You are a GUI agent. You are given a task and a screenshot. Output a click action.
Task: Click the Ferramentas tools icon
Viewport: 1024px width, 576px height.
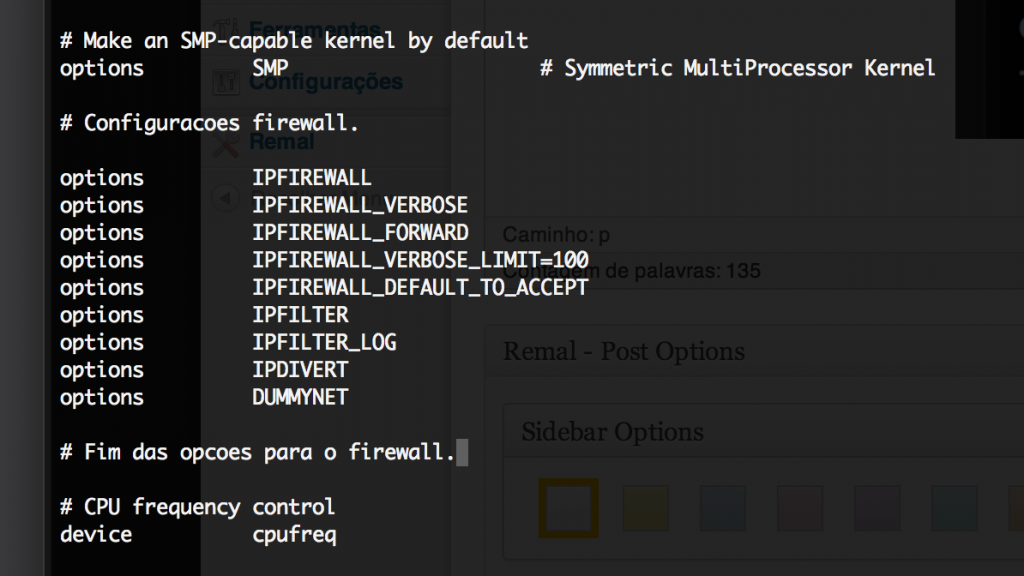click(228, 27)
